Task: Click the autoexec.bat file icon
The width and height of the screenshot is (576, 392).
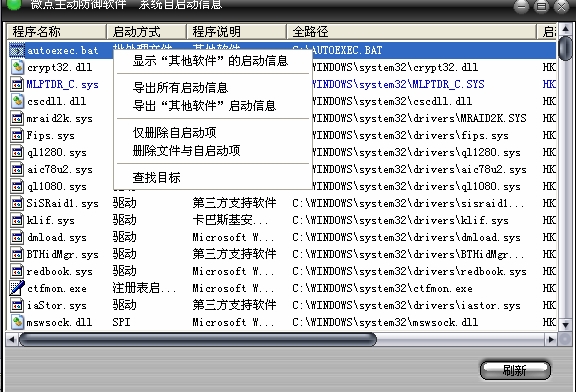Action: [17, 50]
